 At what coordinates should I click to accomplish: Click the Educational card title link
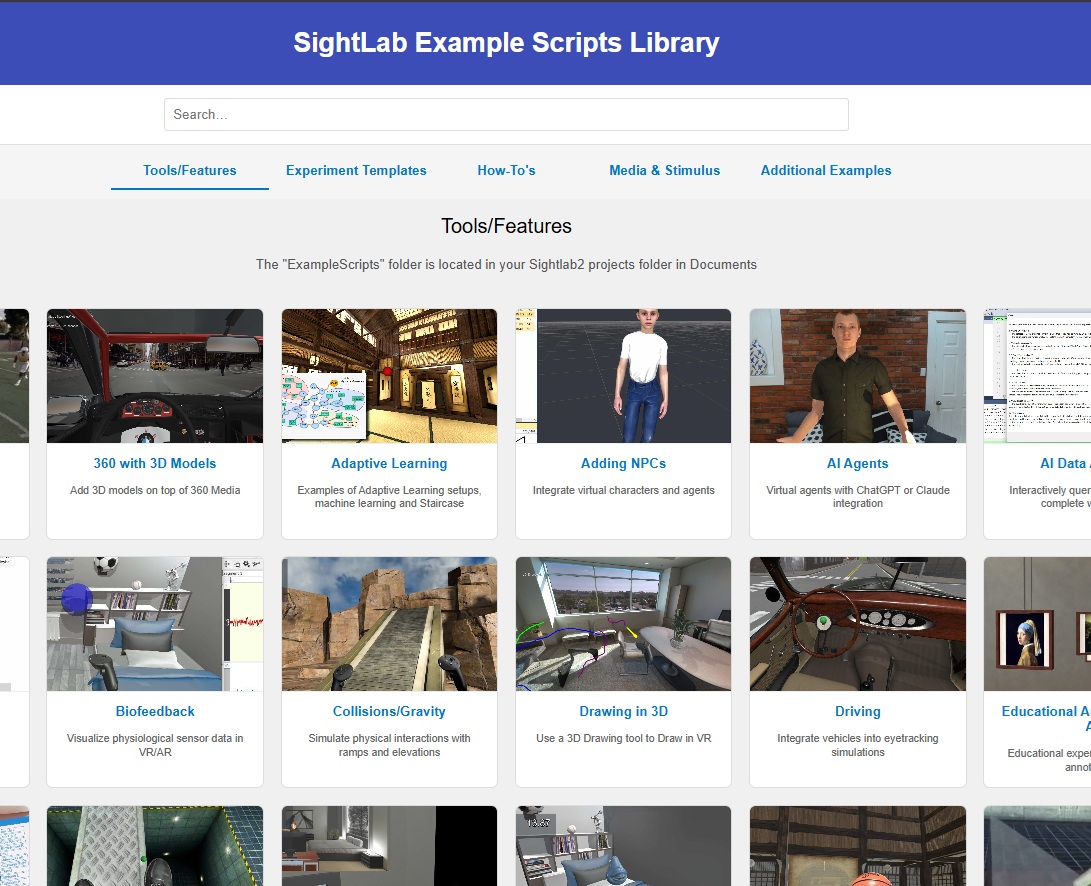[x=1045, y=718]
